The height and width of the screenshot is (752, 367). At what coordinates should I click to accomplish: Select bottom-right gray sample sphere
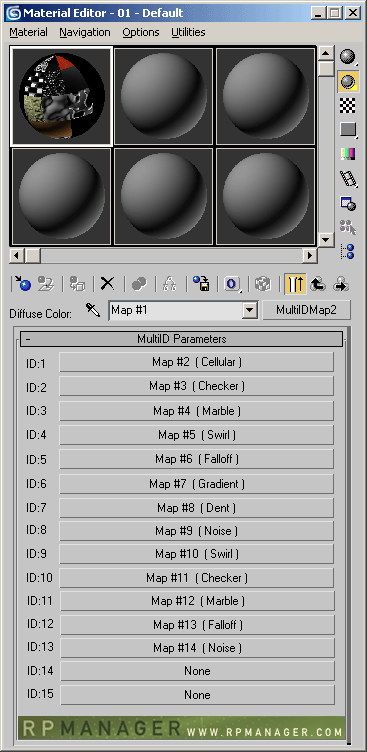pyautogui.click(x=265, y=197)
